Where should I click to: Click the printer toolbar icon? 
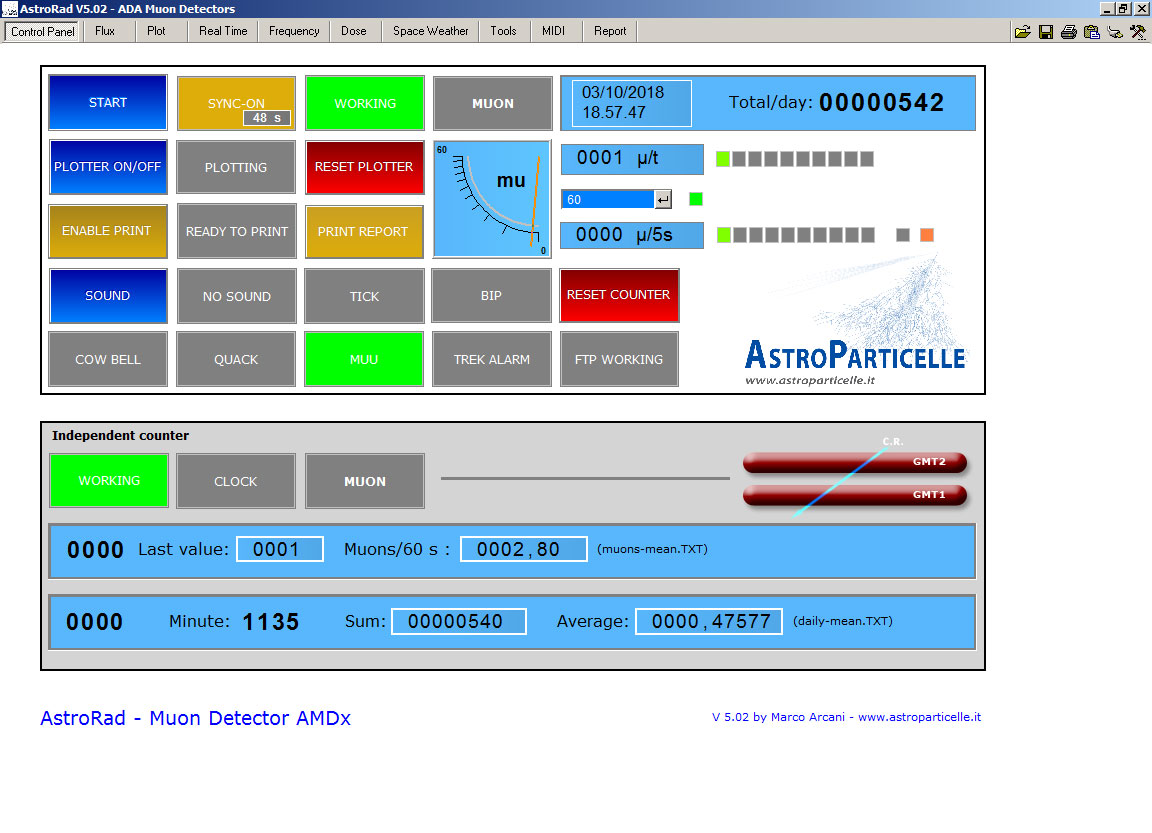[1068, 31]
